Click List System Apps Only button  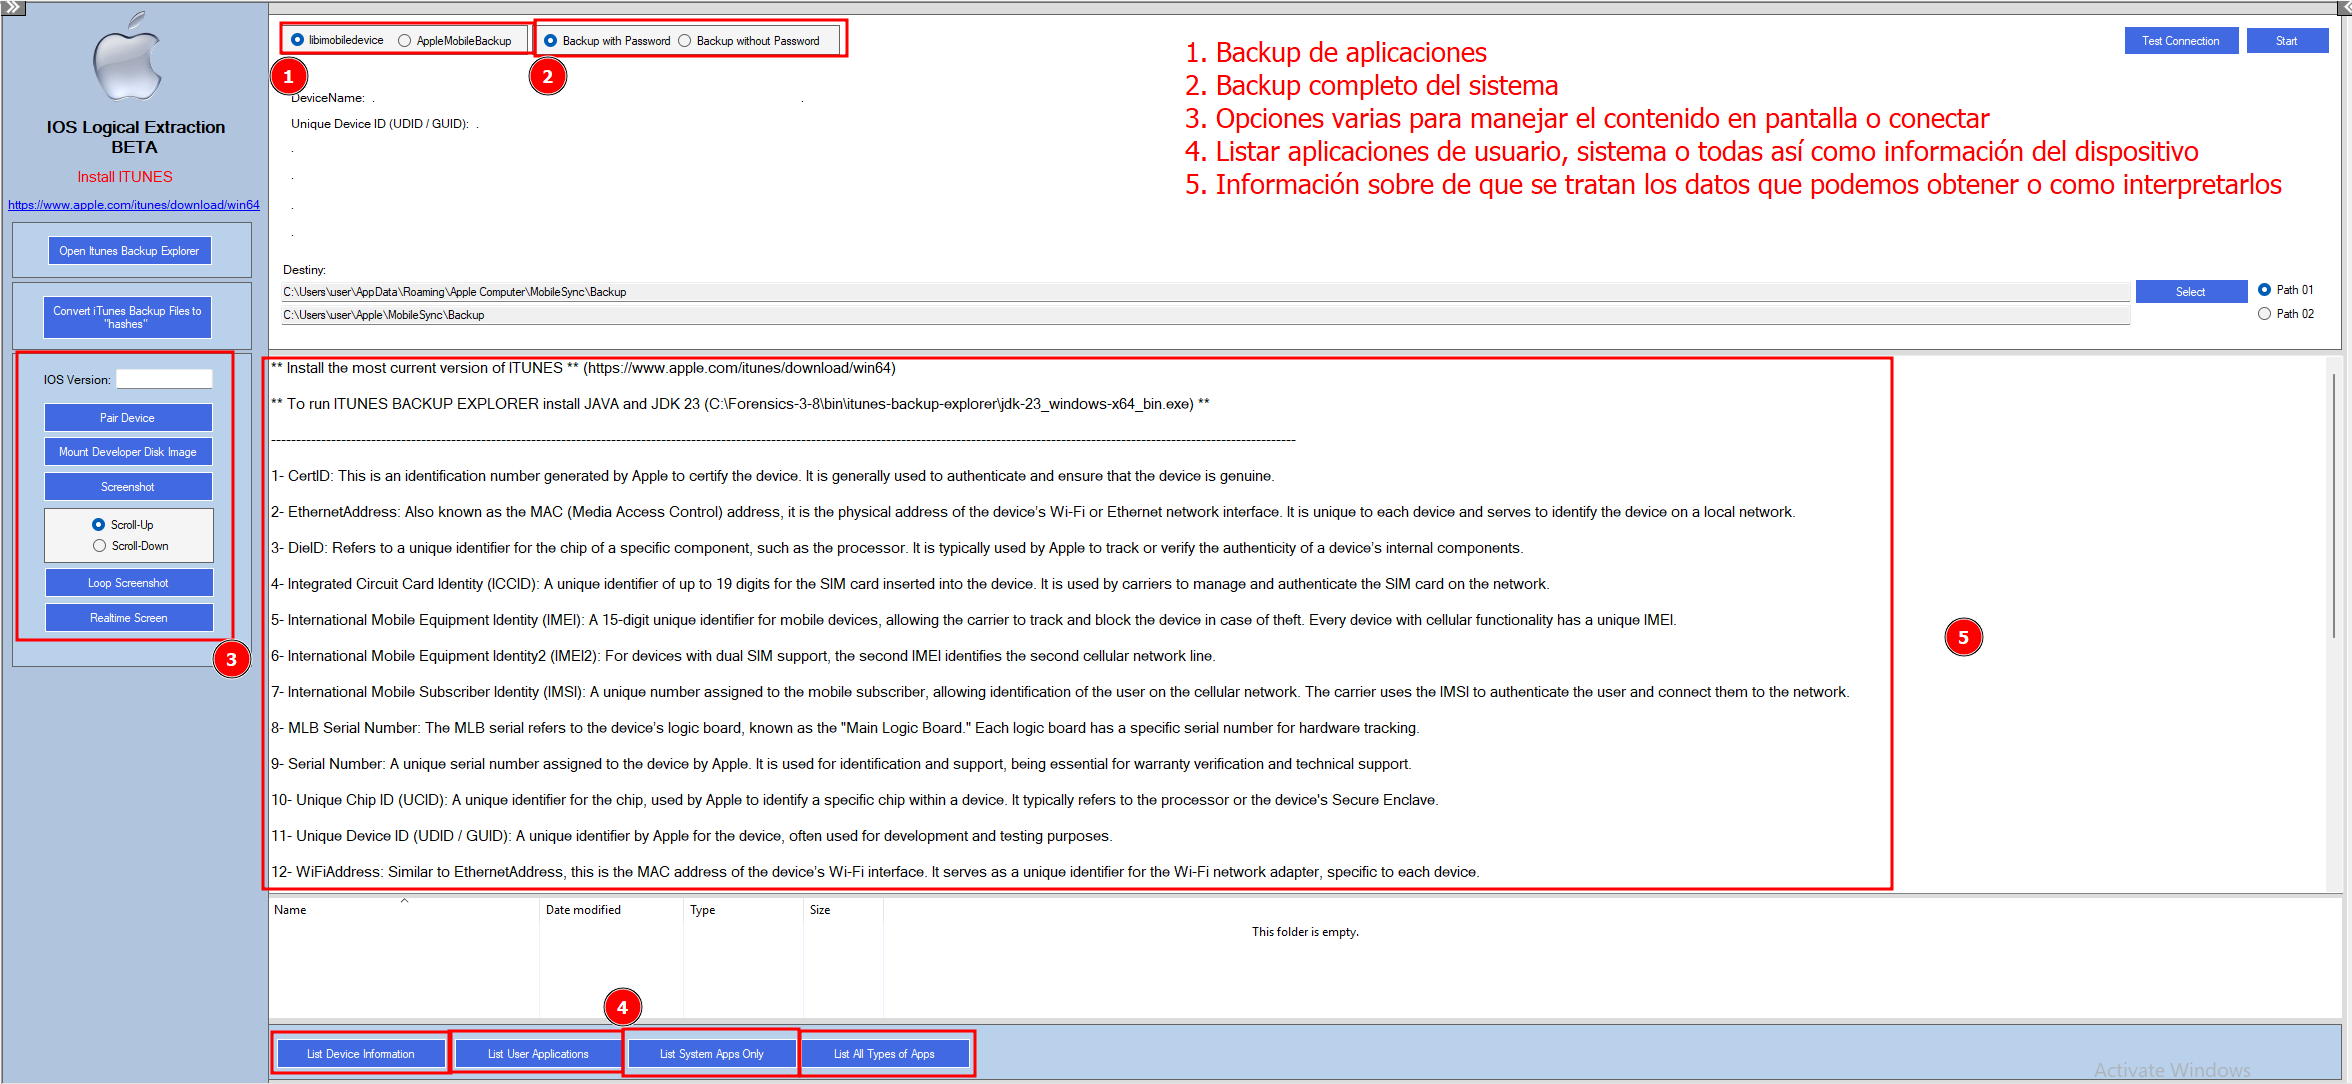pos(712,1054)
